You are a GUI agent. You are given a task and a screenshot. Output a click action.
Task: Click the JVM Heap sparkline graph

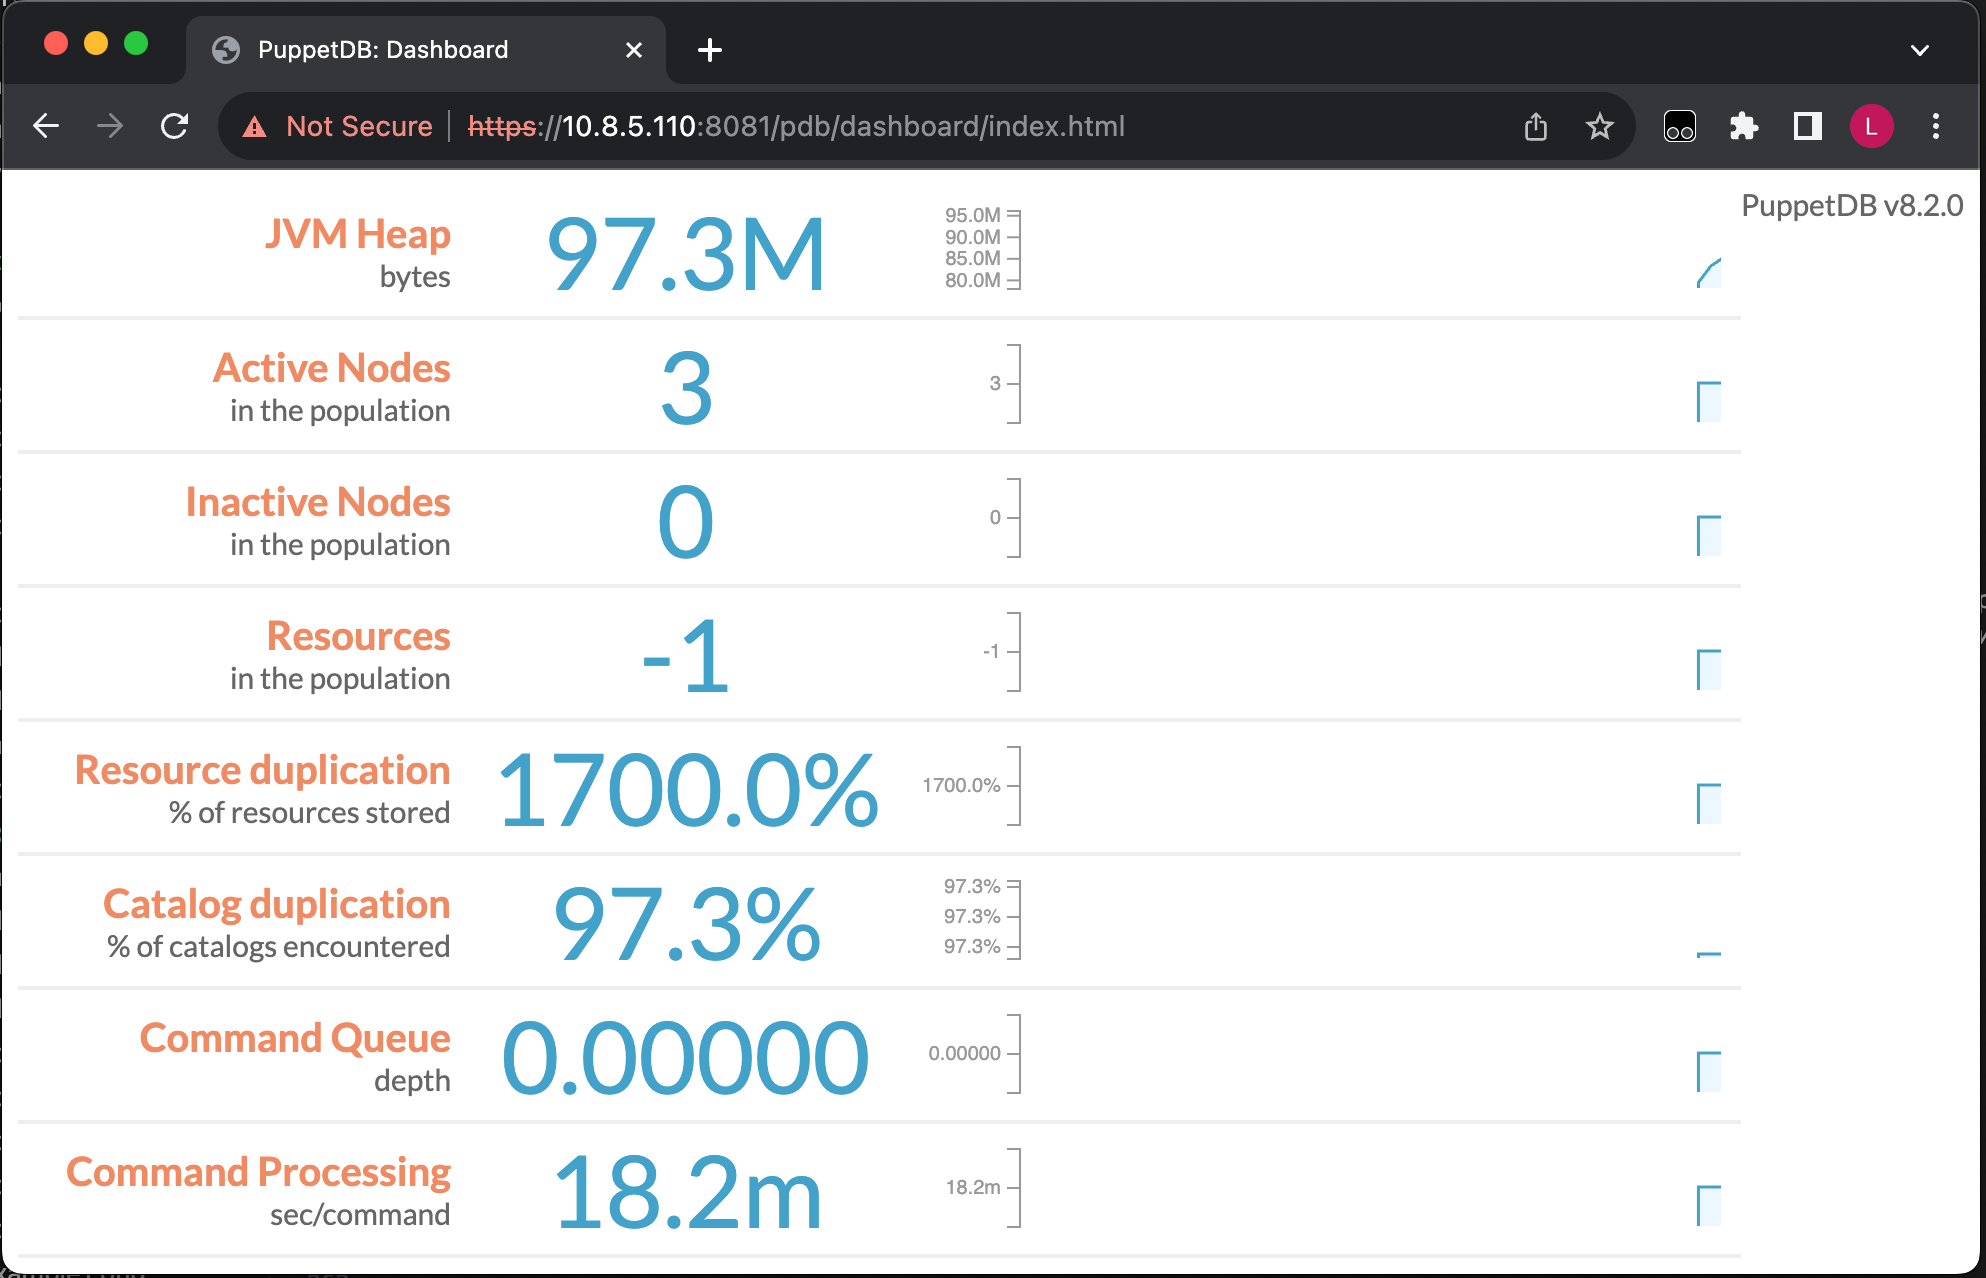[x=1709, y=272]
